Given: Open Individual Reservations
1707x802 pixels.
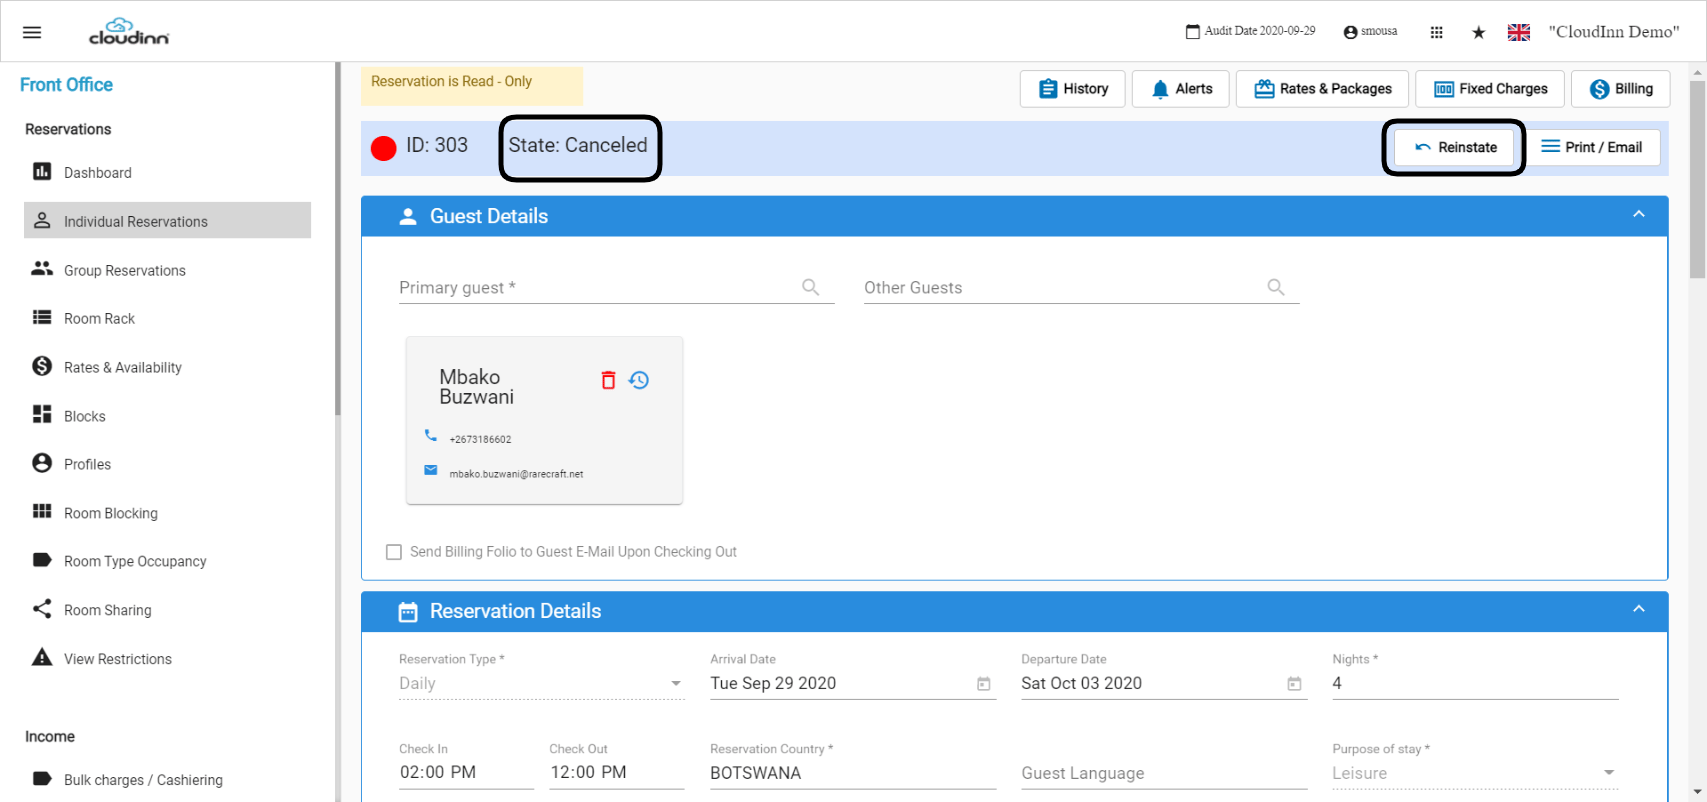Looking at the screenshot, I should (x=167, y=221).
